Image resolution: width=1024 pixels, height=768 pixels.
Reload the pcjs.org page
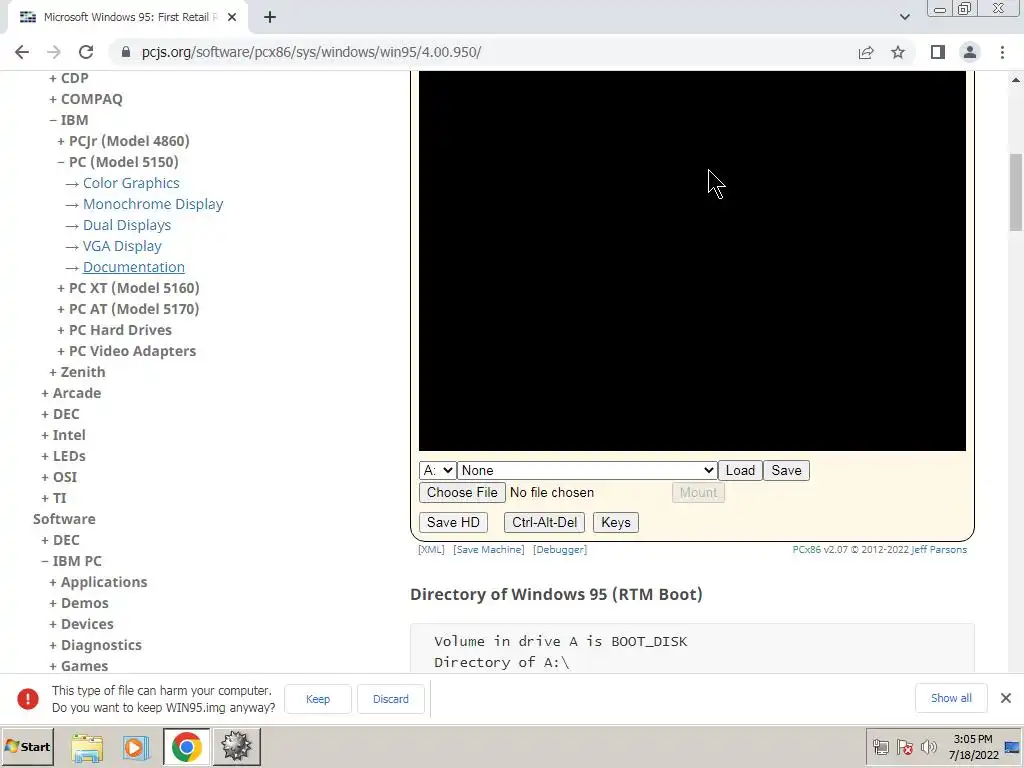pyautogui.click(x=86, y=52)
